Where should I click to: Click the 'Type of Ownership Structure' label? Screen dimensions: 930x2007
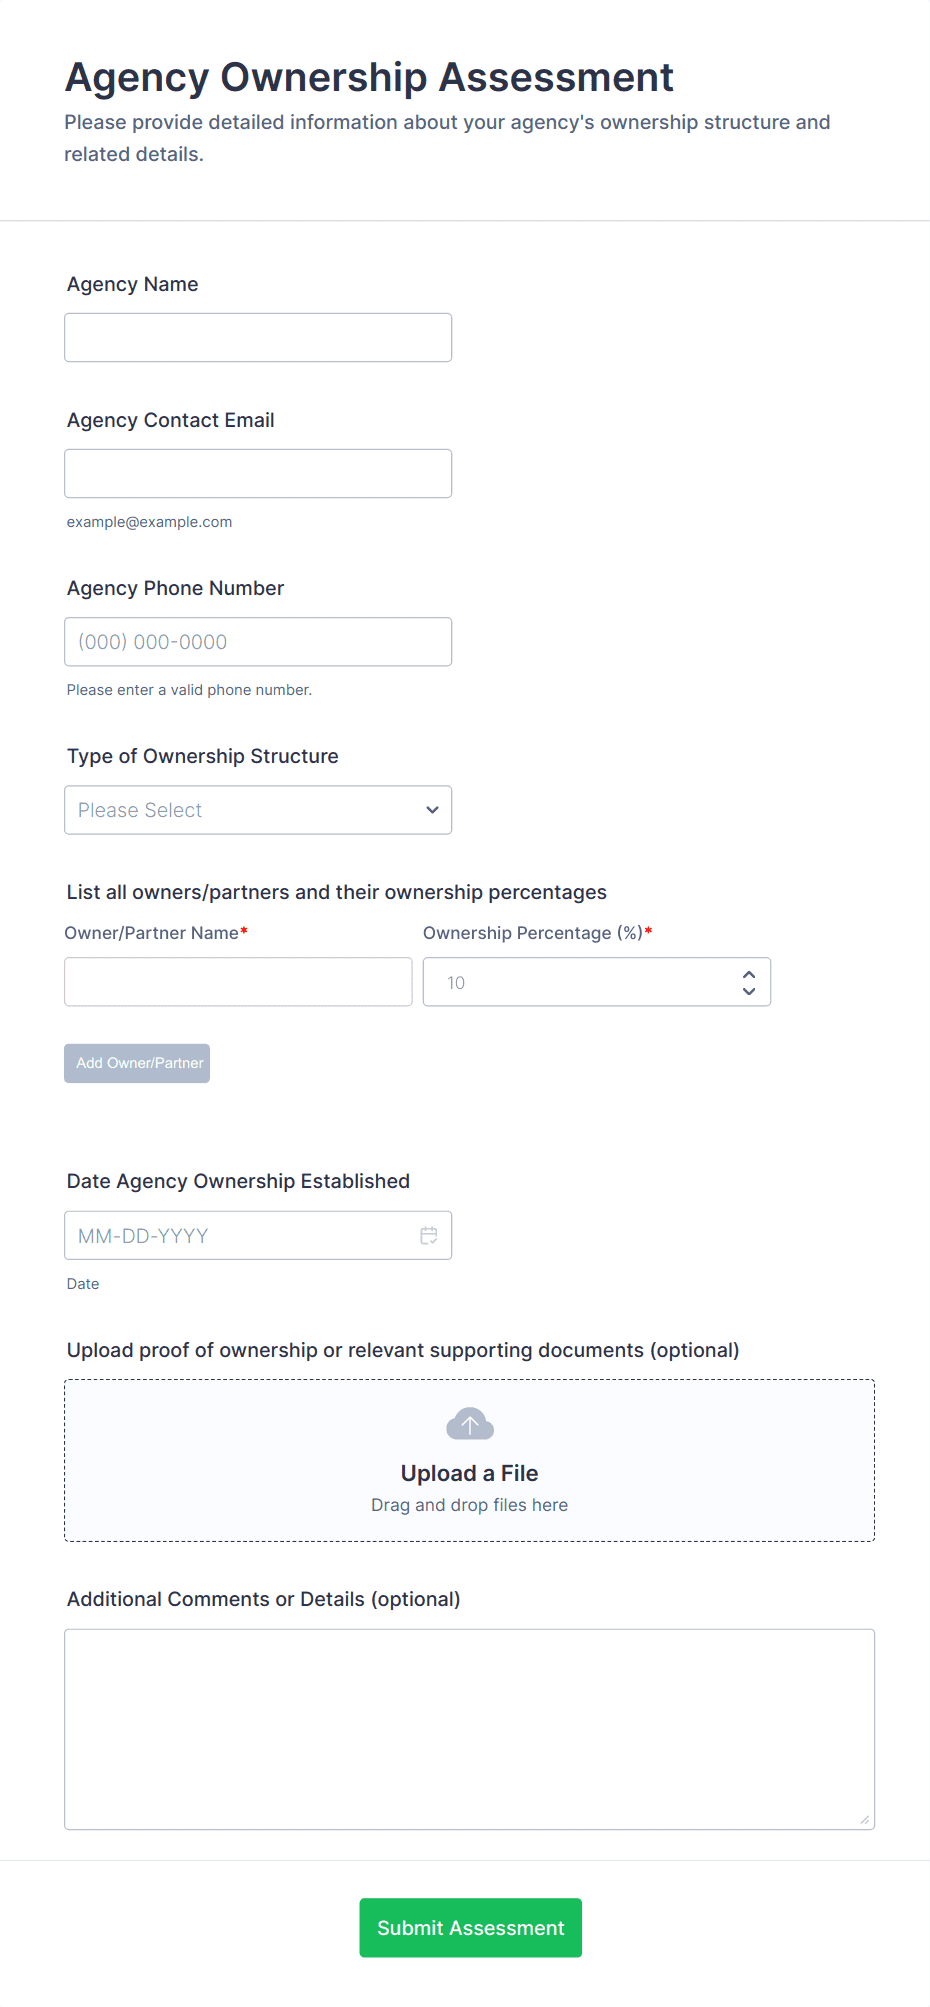pyautogui.click(x=203, y=756)
